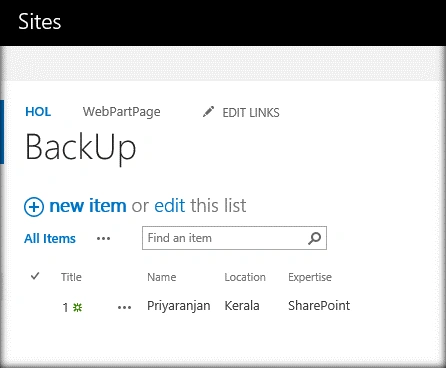
Task: Select the All Items view
Action: click(x=50, y=239)
